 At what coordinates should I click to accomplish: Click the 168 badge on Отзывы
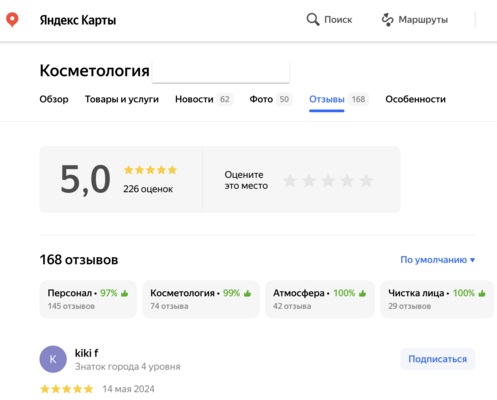358,99
